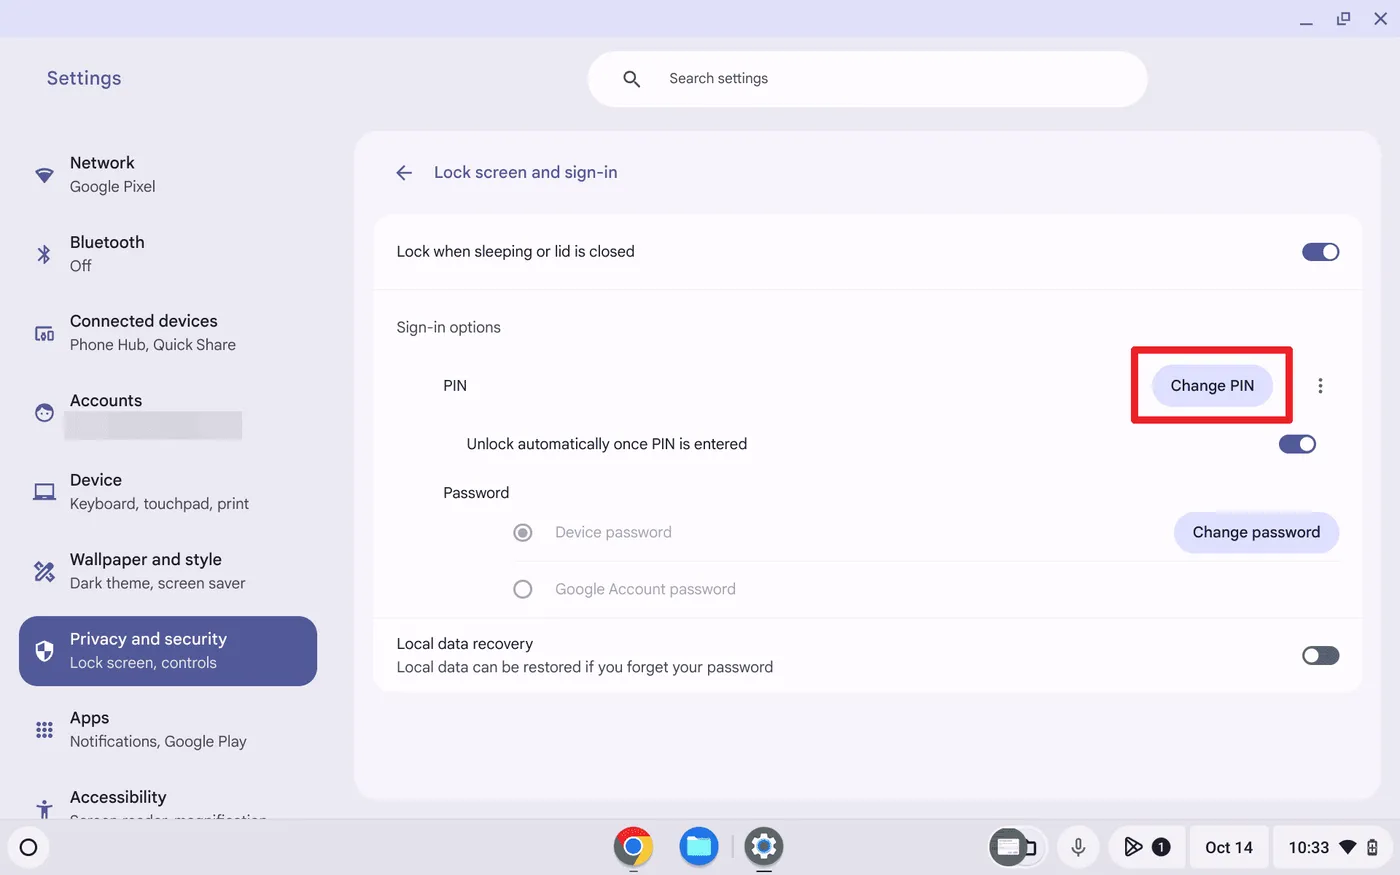Open the Bluetooth settings section
Viewport: 1400px width, 875px height.
[168, 254]
